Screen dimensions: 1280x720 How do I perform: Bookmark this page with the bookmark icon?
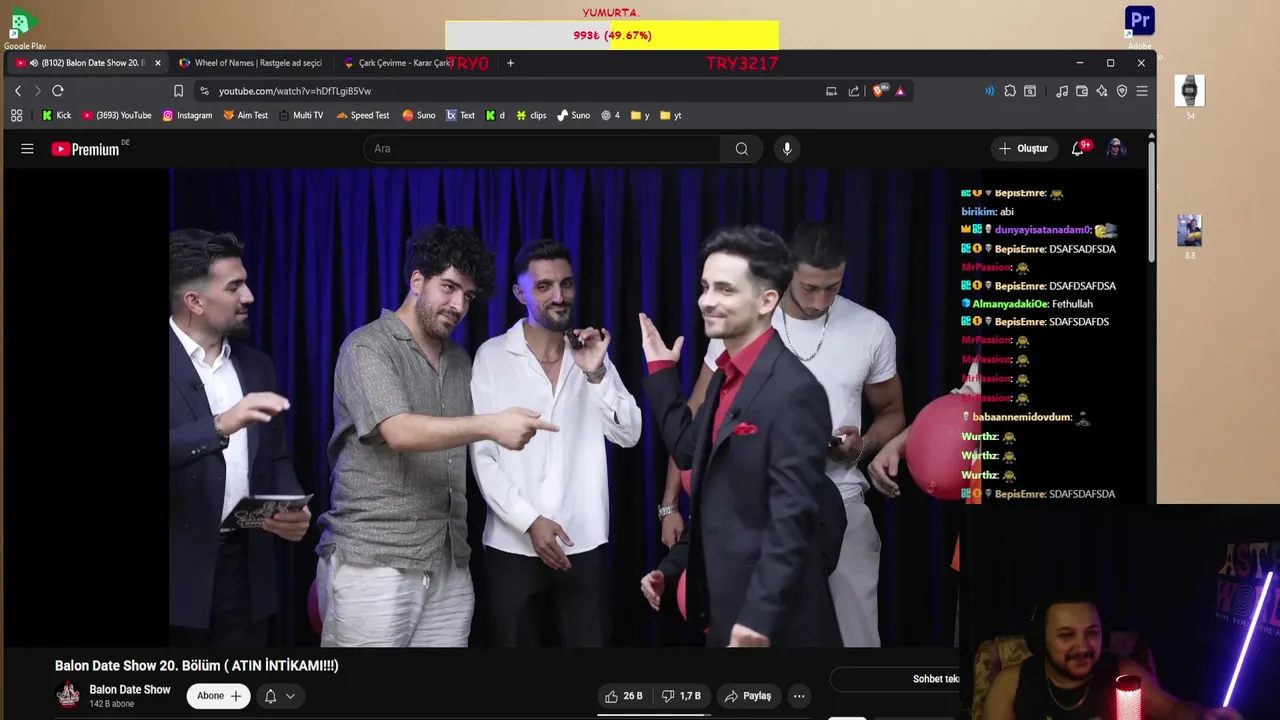point(179,91)
